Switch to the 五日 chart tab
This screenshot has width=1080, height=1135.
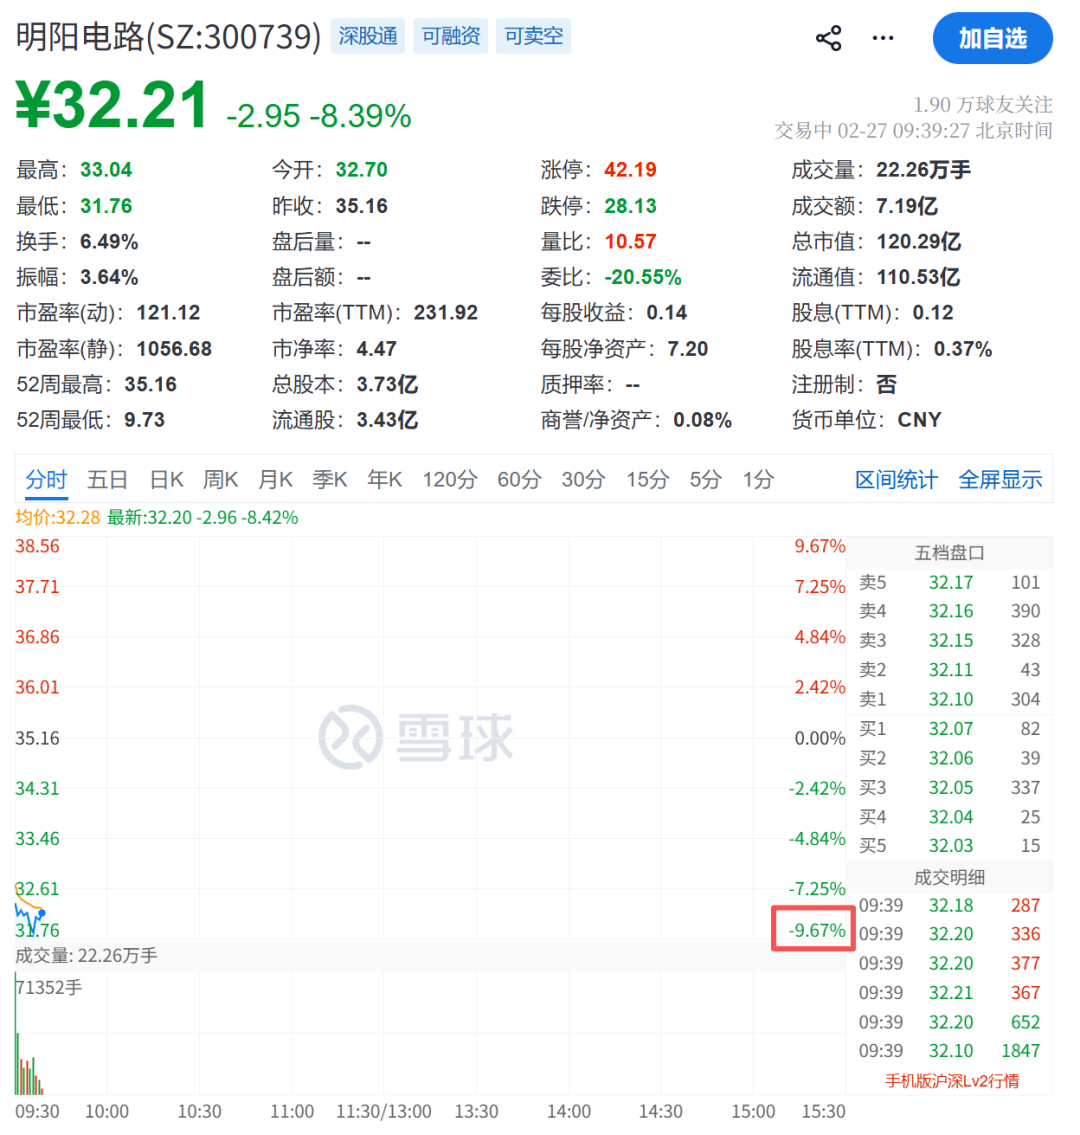tap(107, 480)
